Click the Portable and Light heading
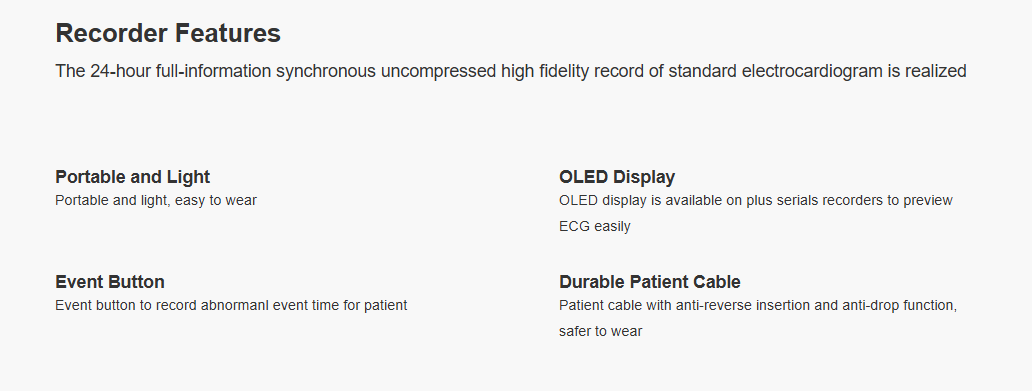This screenshot has width=1032, height=391. 132,177
